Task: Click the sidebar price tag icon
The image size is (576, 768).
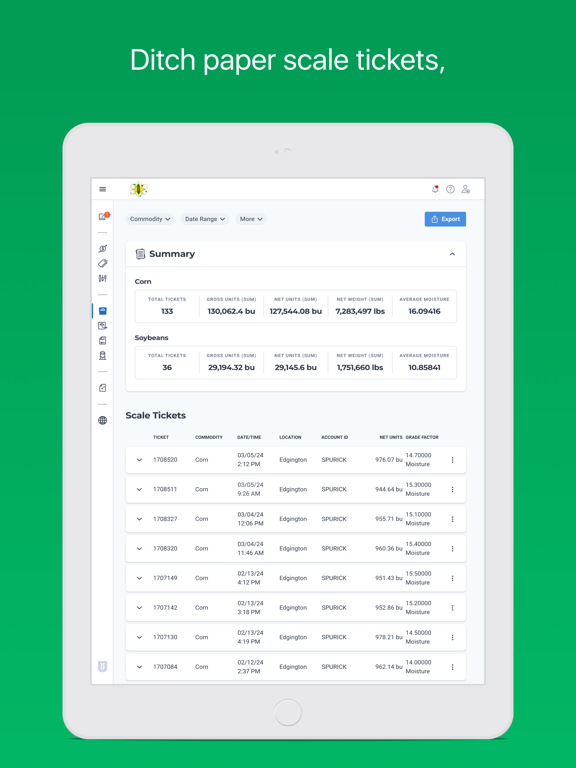Action: (102, 264)
